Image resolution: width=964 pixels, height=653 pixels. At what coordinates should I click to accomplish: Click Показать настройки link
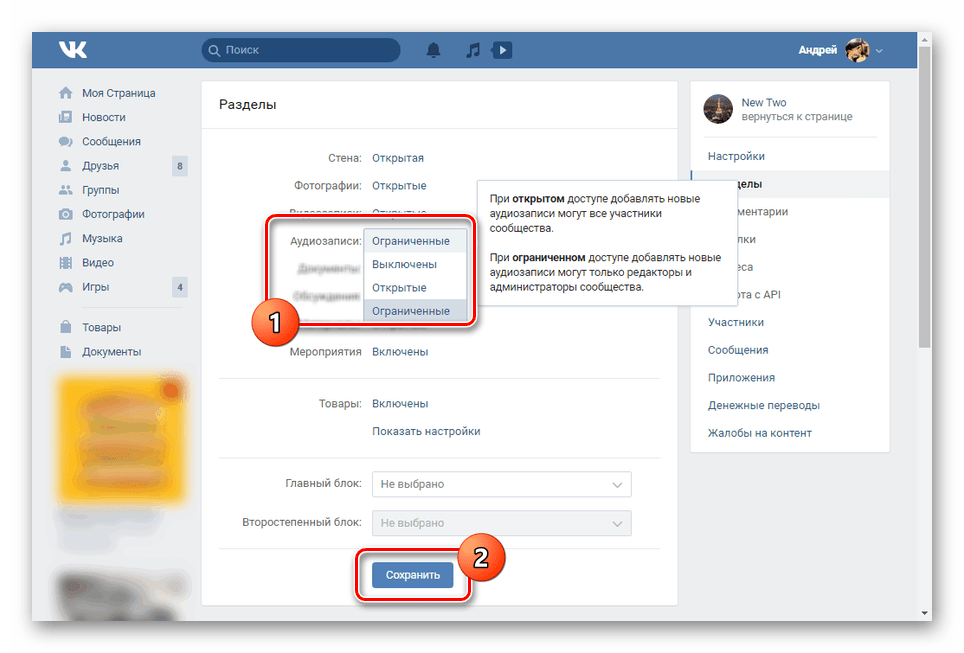pos(426,431)
